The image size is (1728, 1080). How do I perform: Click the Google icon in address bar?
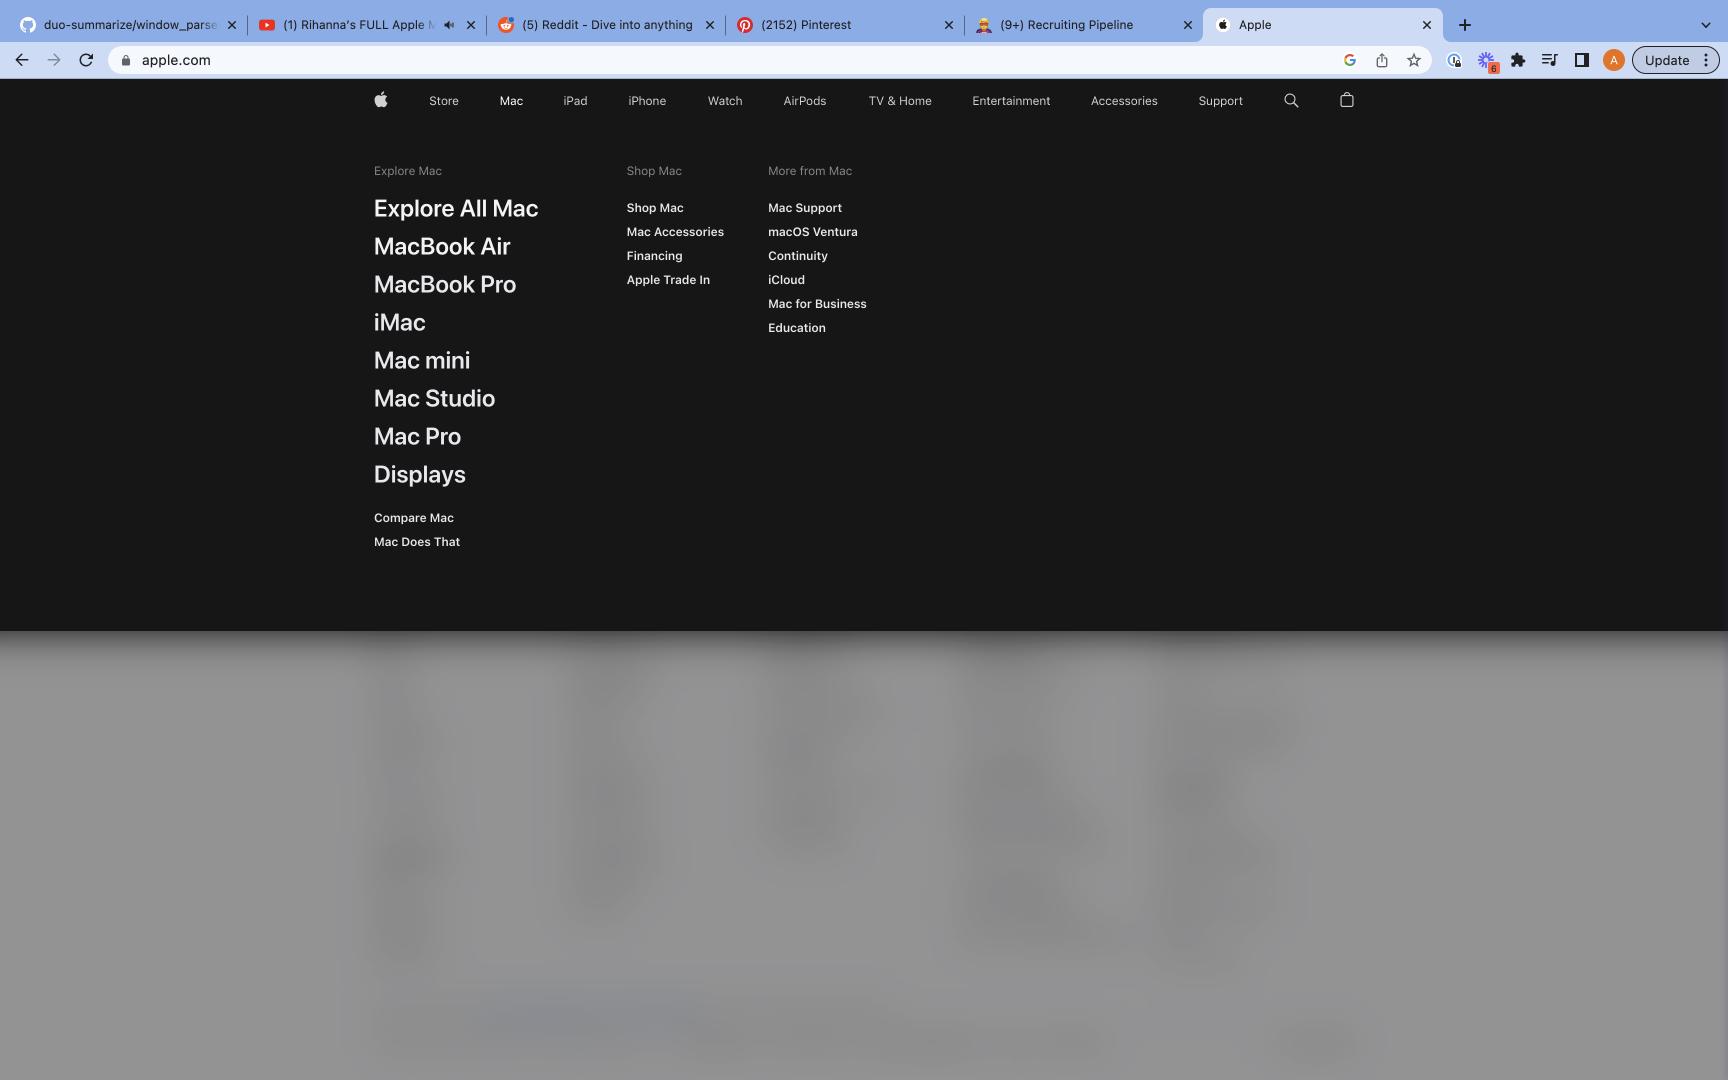coord(1350,60)
